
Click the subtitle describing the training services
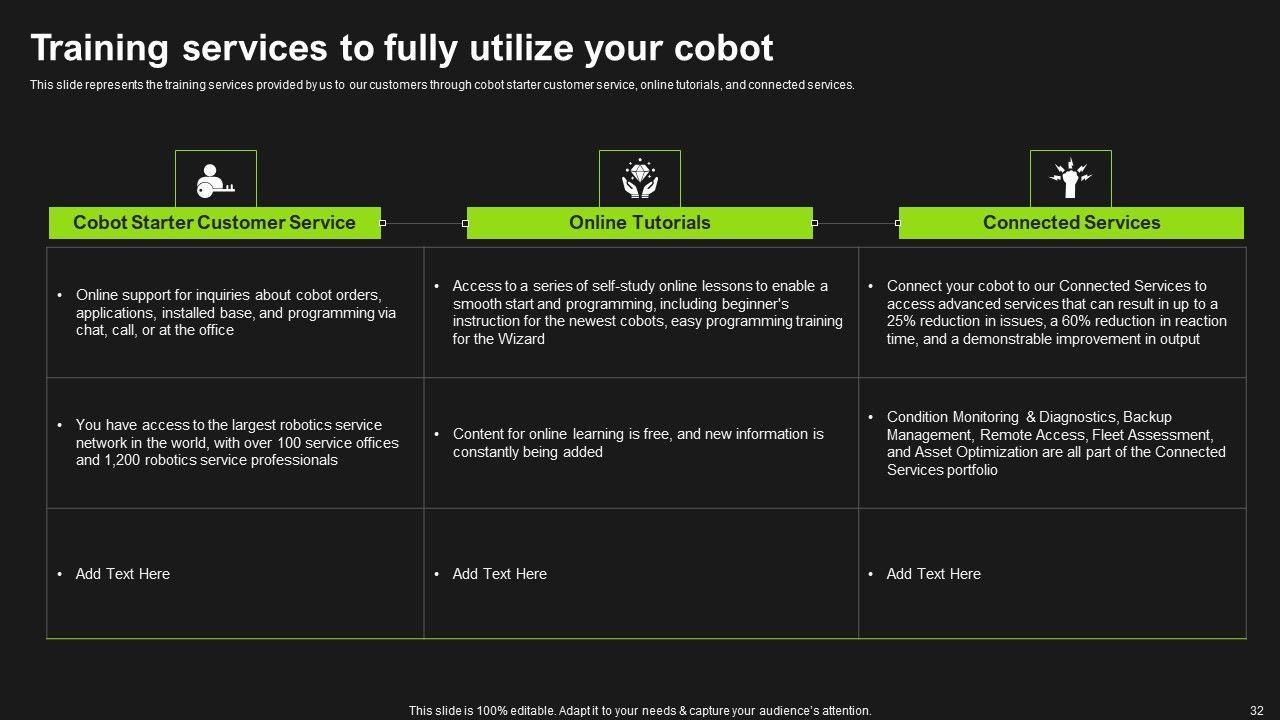(442, 85)
